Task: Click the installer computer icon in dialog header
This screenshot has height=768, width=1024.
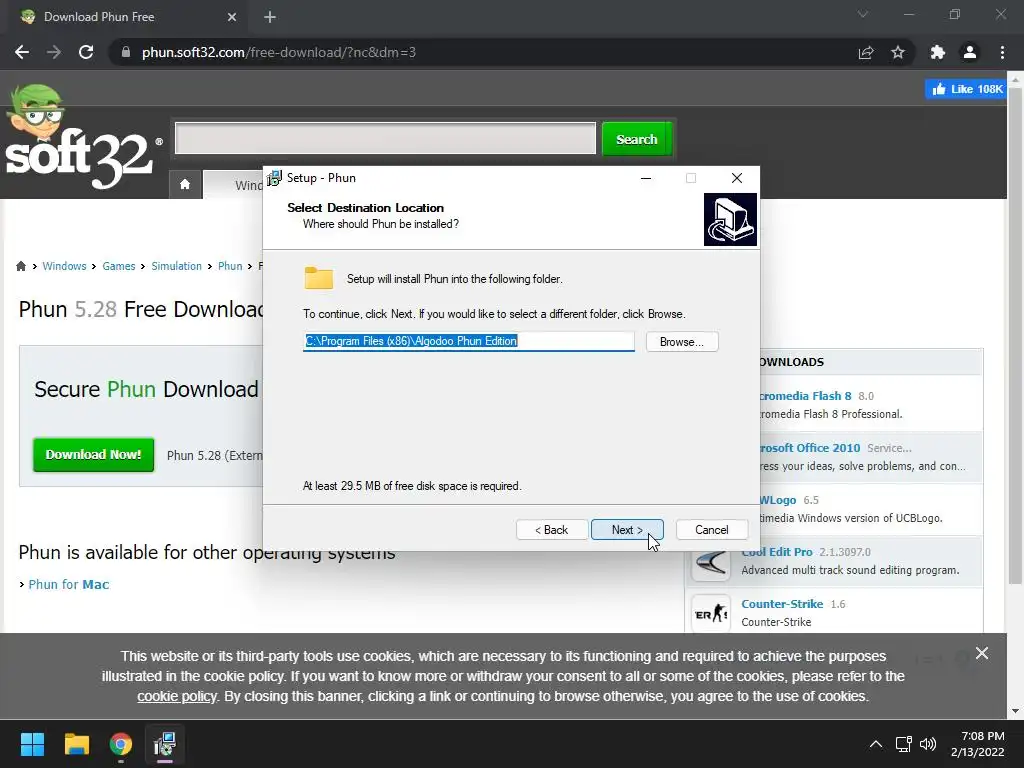Action: [x=730, y=219]
